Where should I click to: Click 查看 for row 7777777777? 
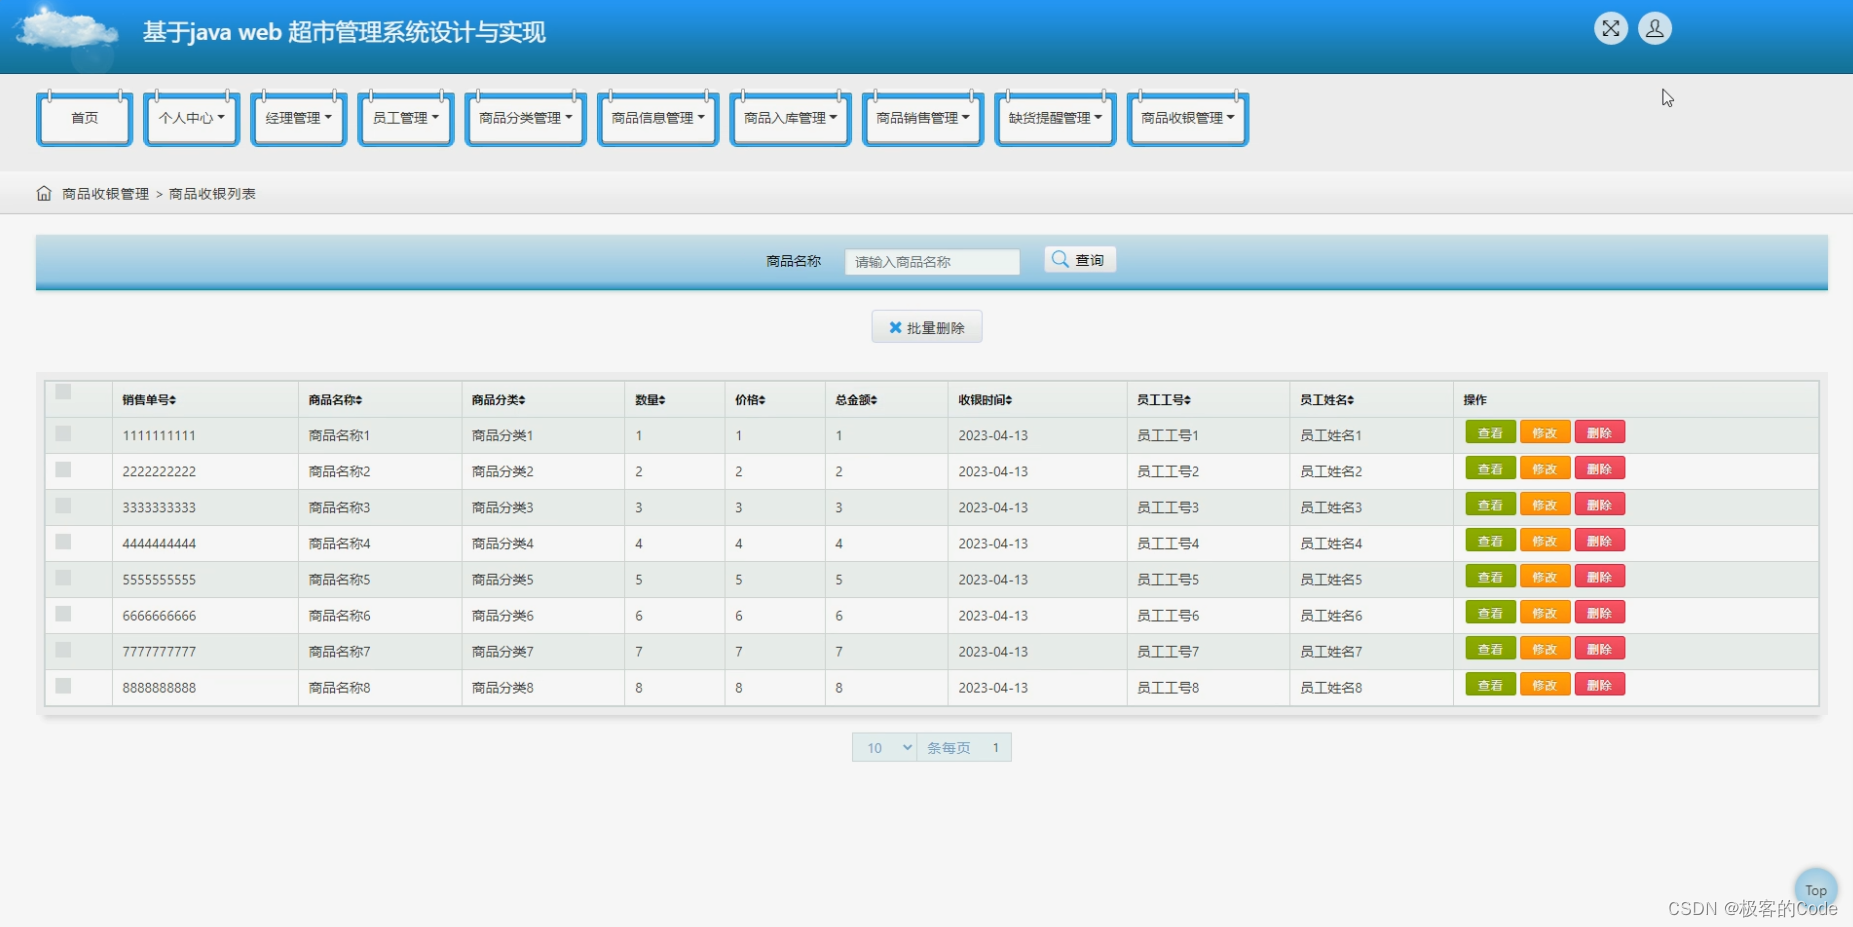coord(1490,648)
